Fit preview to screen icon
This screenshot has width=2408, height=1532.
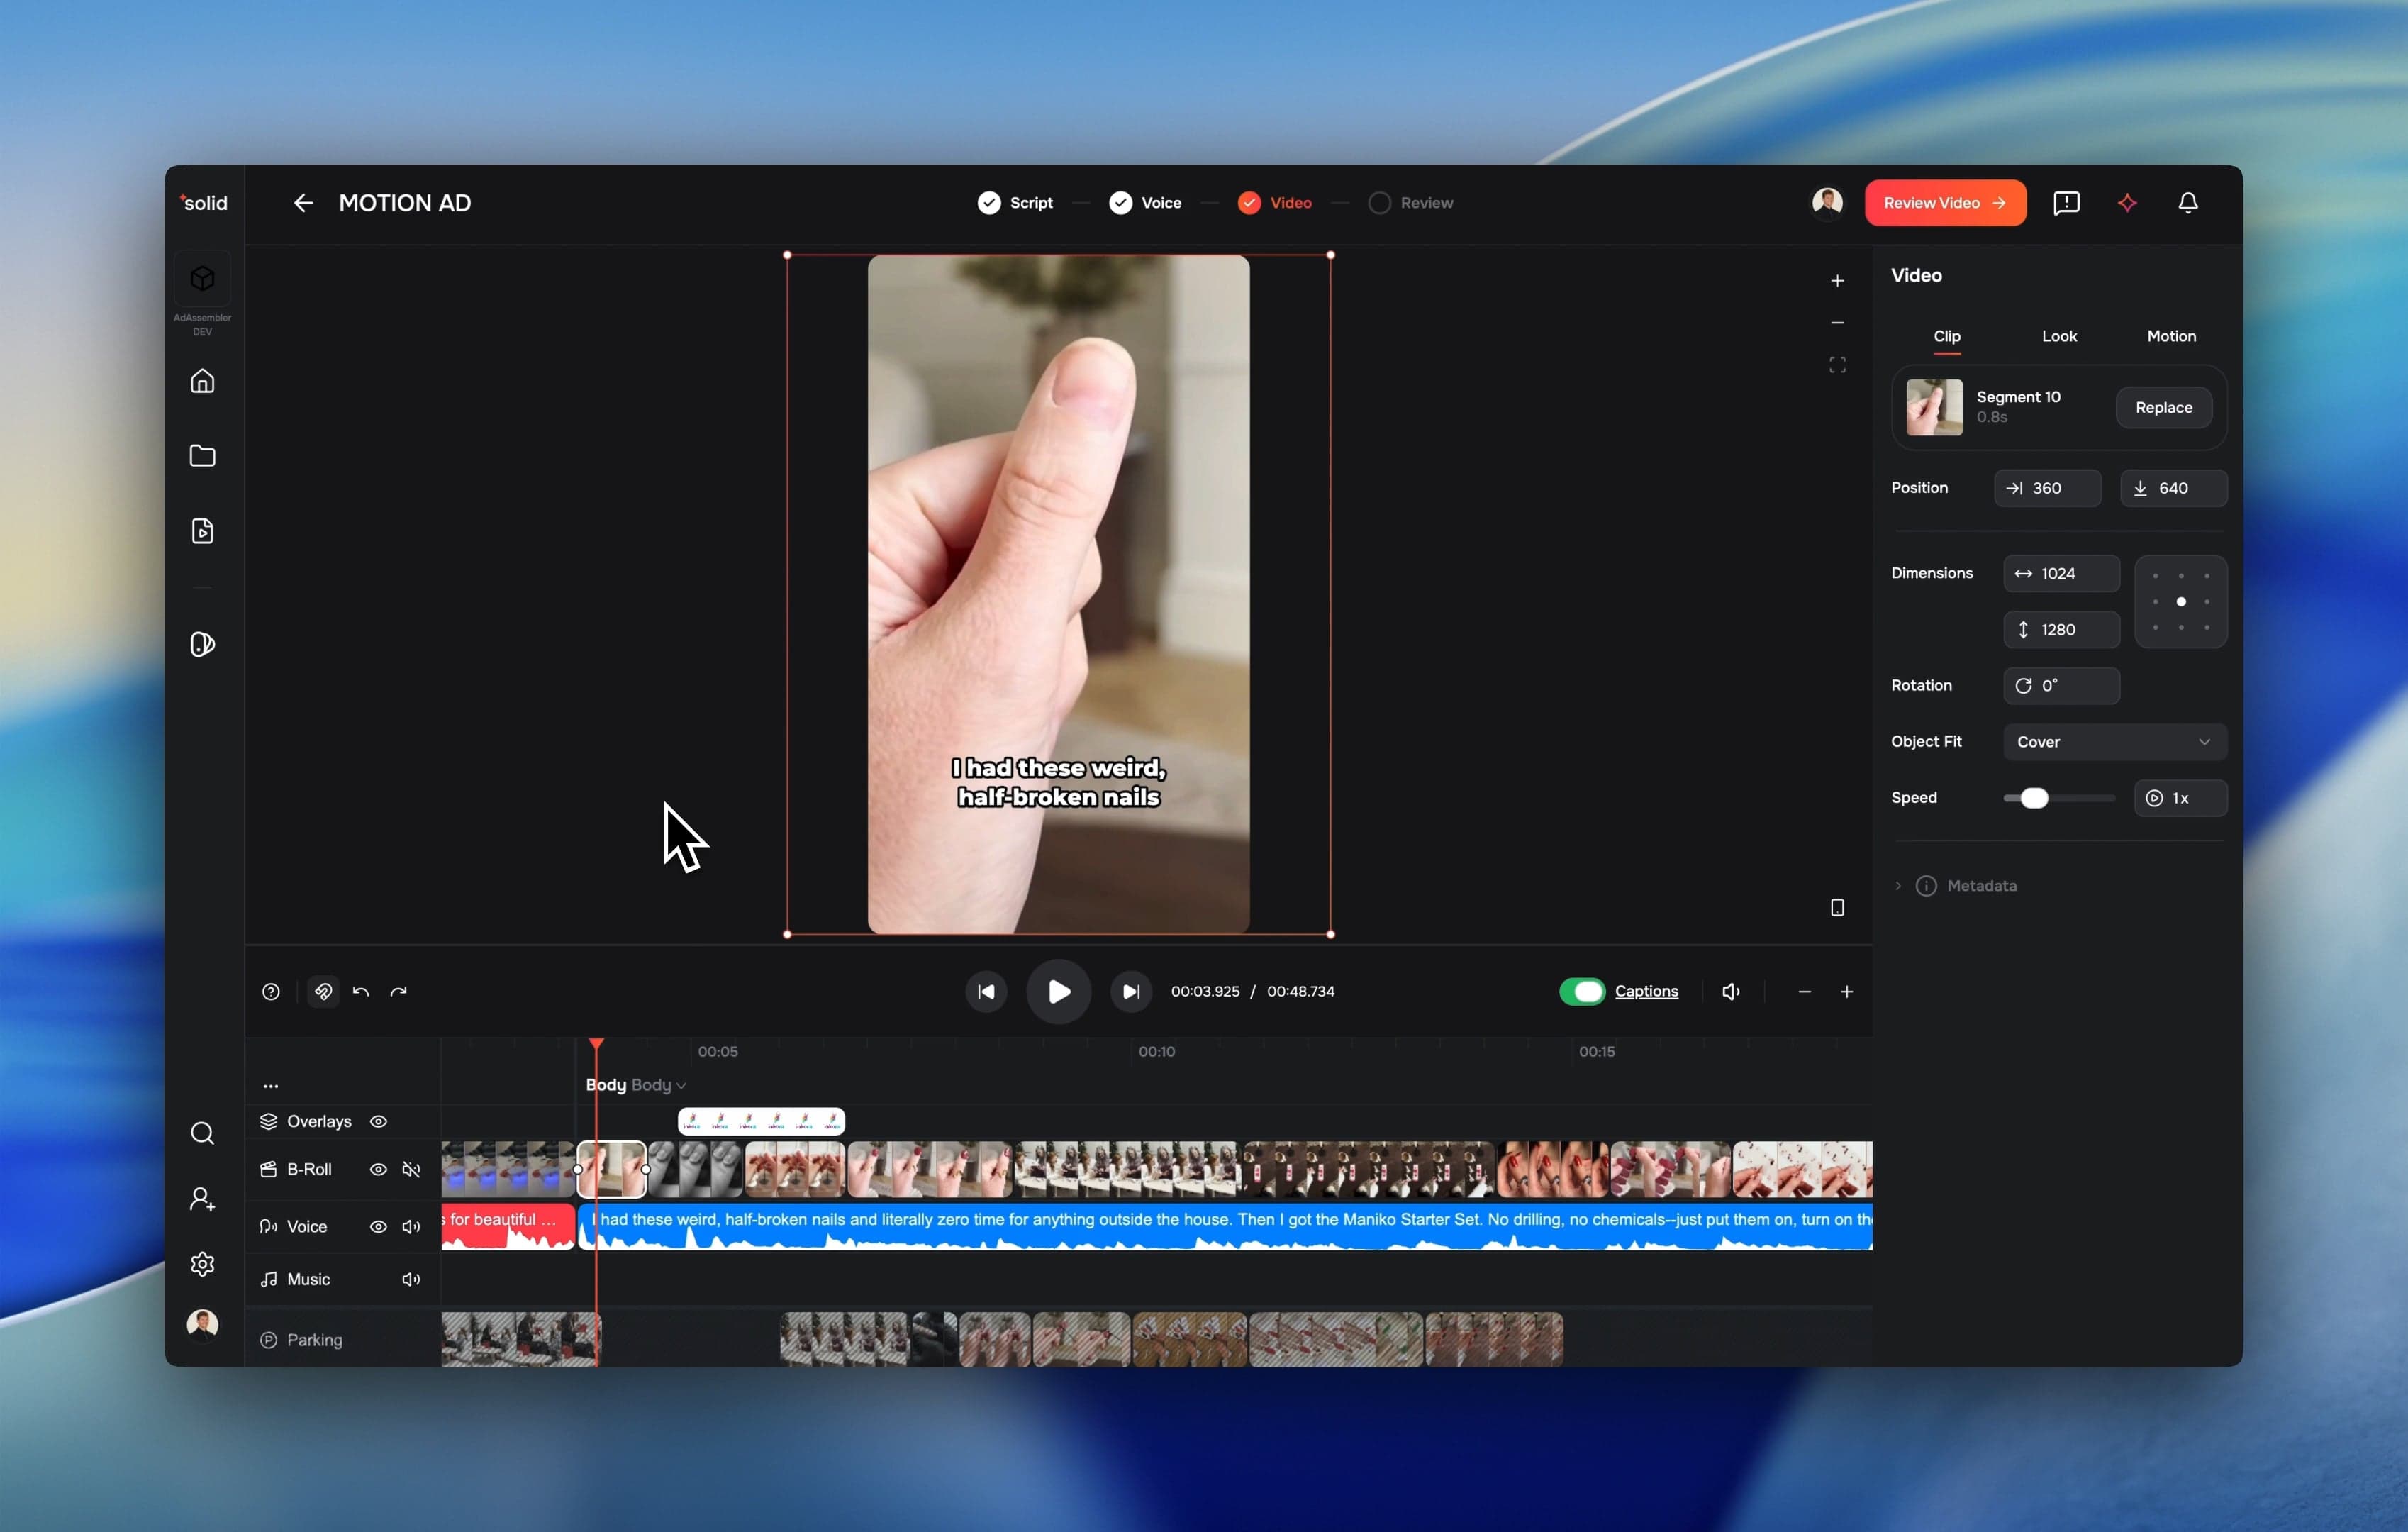1837,365
